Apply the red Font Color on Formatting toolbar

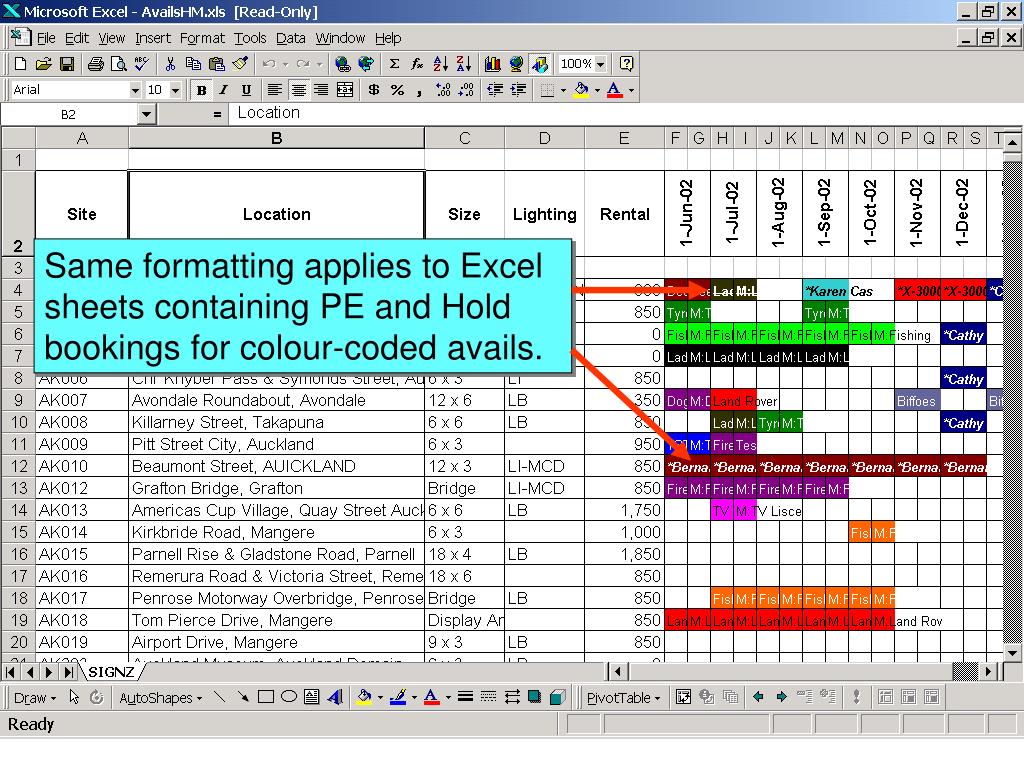tap(615, 90)
